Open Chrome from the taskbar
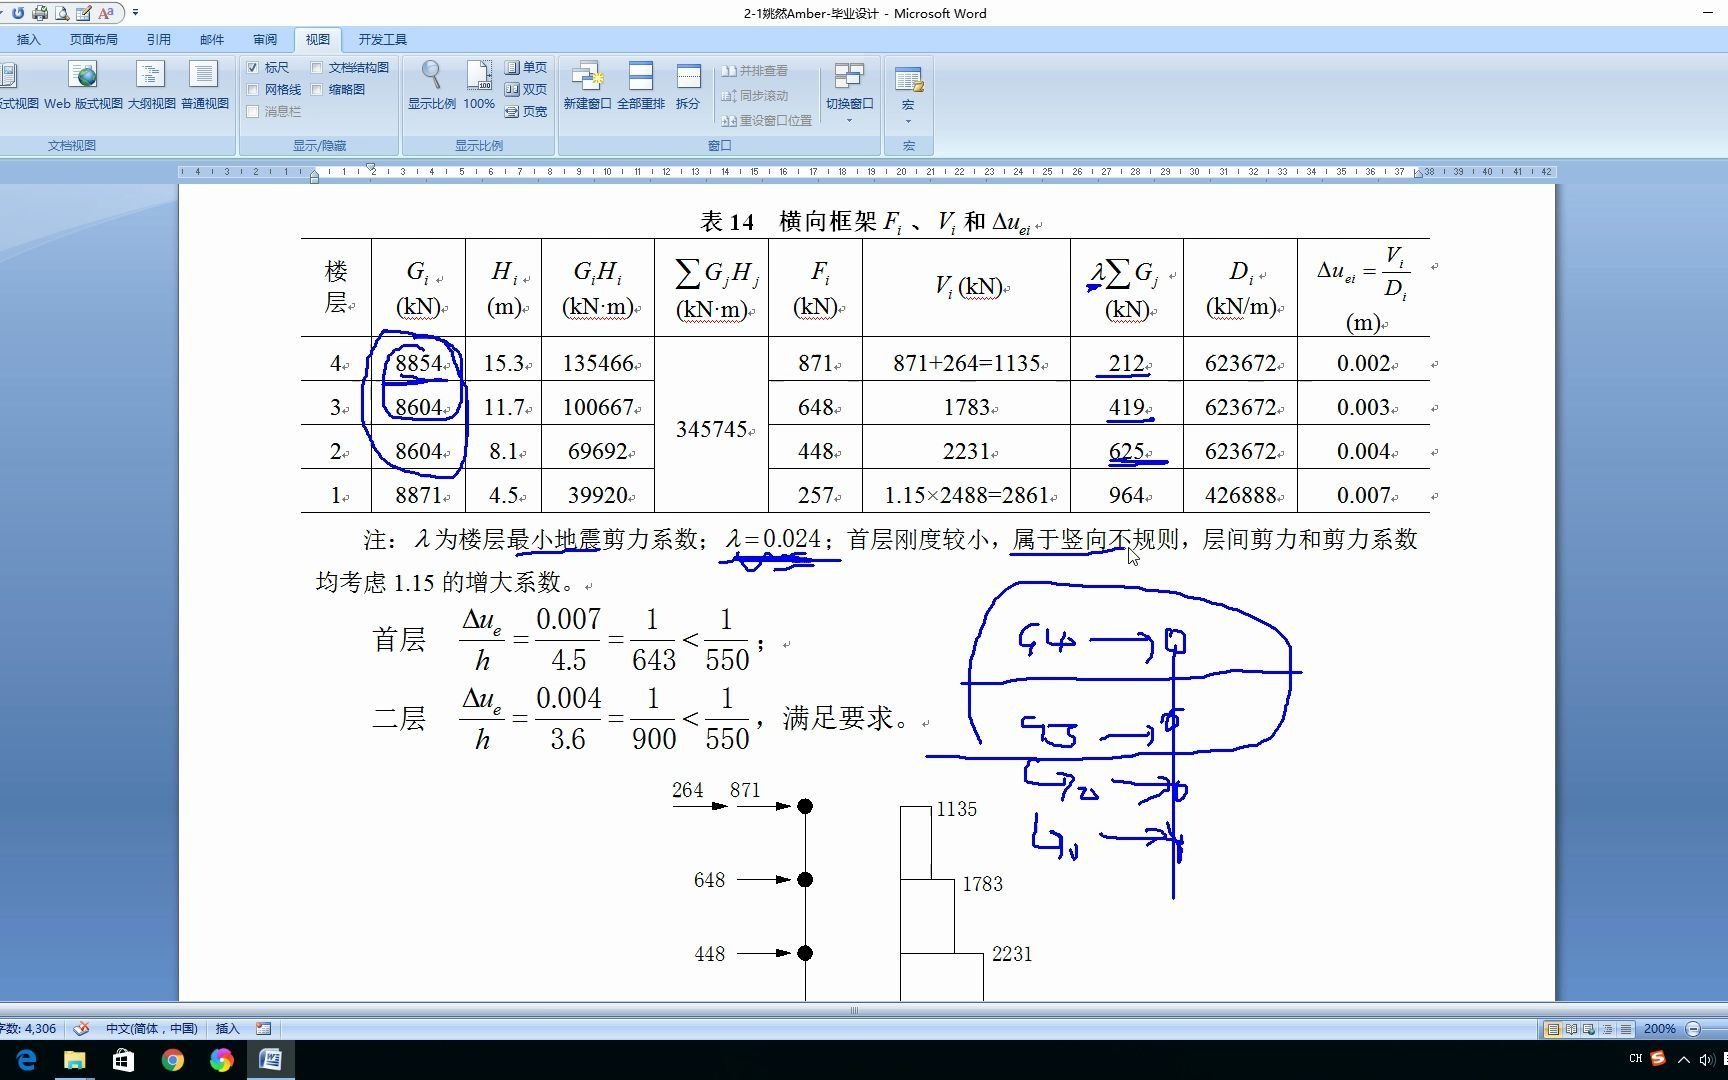Viewport: 1728px width, 1080px height. (172, 1059)
